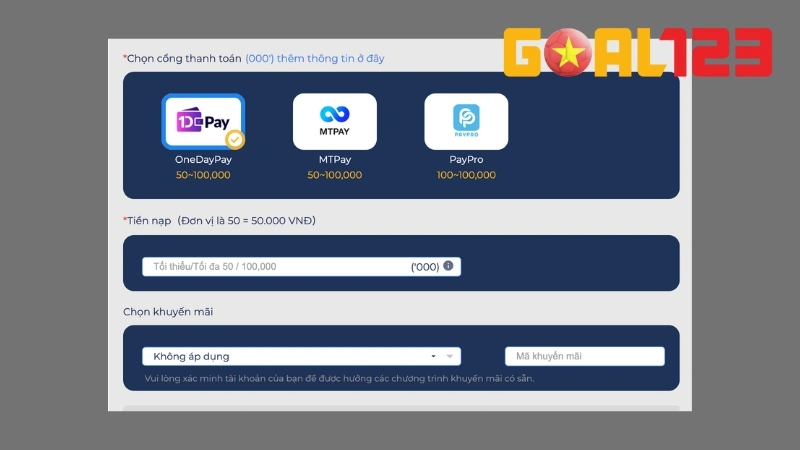Click the info icon beside ('000)
The image size is (800, 450).
448,266
